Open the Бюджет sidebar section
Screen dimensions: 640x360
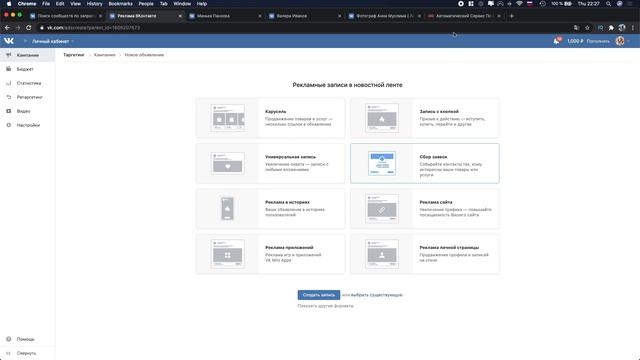(x=27, y=69)
